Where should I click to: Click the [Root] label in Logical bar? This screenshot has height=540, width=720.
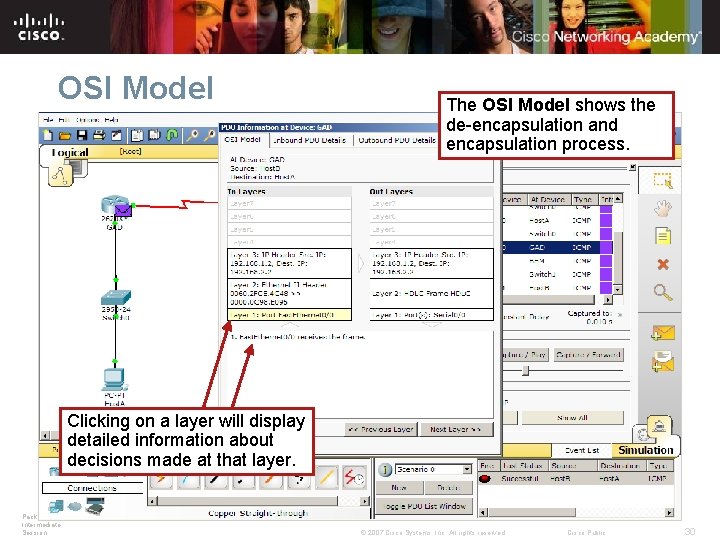(130, 151)
